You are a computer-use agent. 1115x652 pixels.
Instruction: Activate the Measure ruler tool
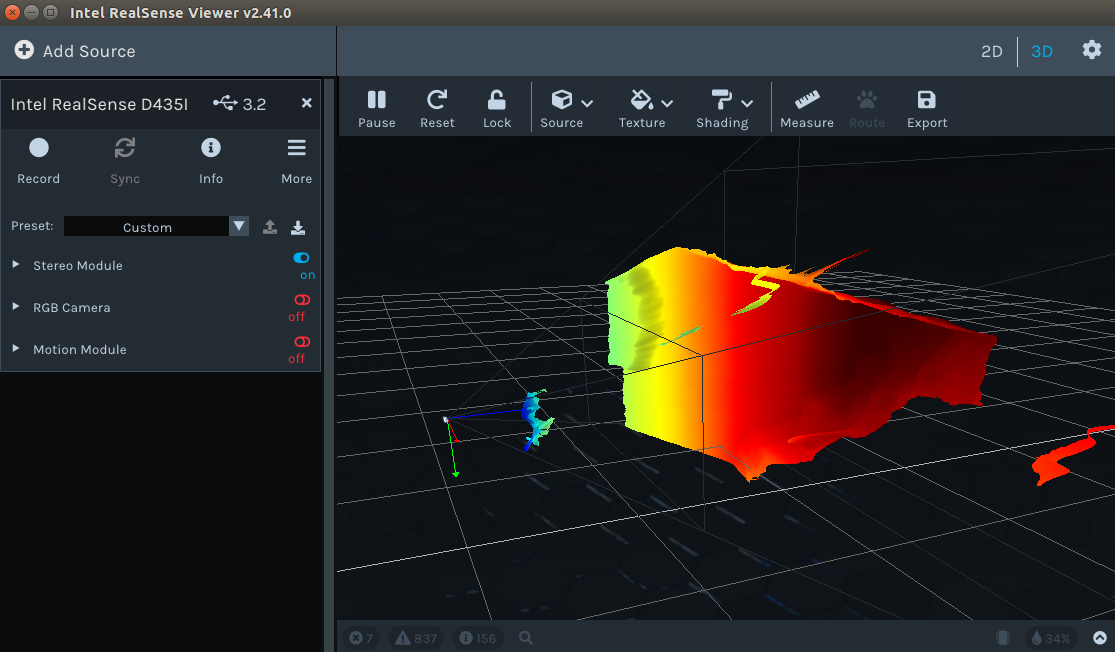[x=806, y=109]
